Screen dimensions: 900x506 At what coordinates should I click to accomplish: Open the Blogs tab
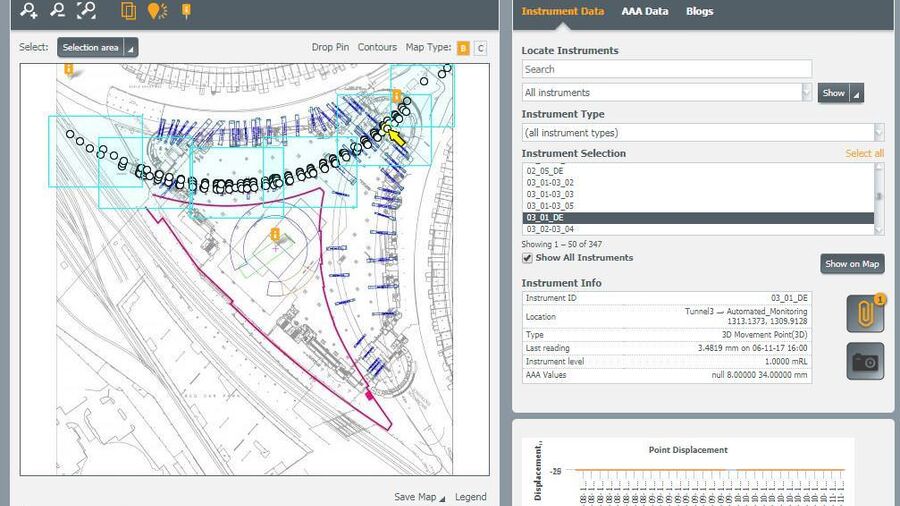699,12
